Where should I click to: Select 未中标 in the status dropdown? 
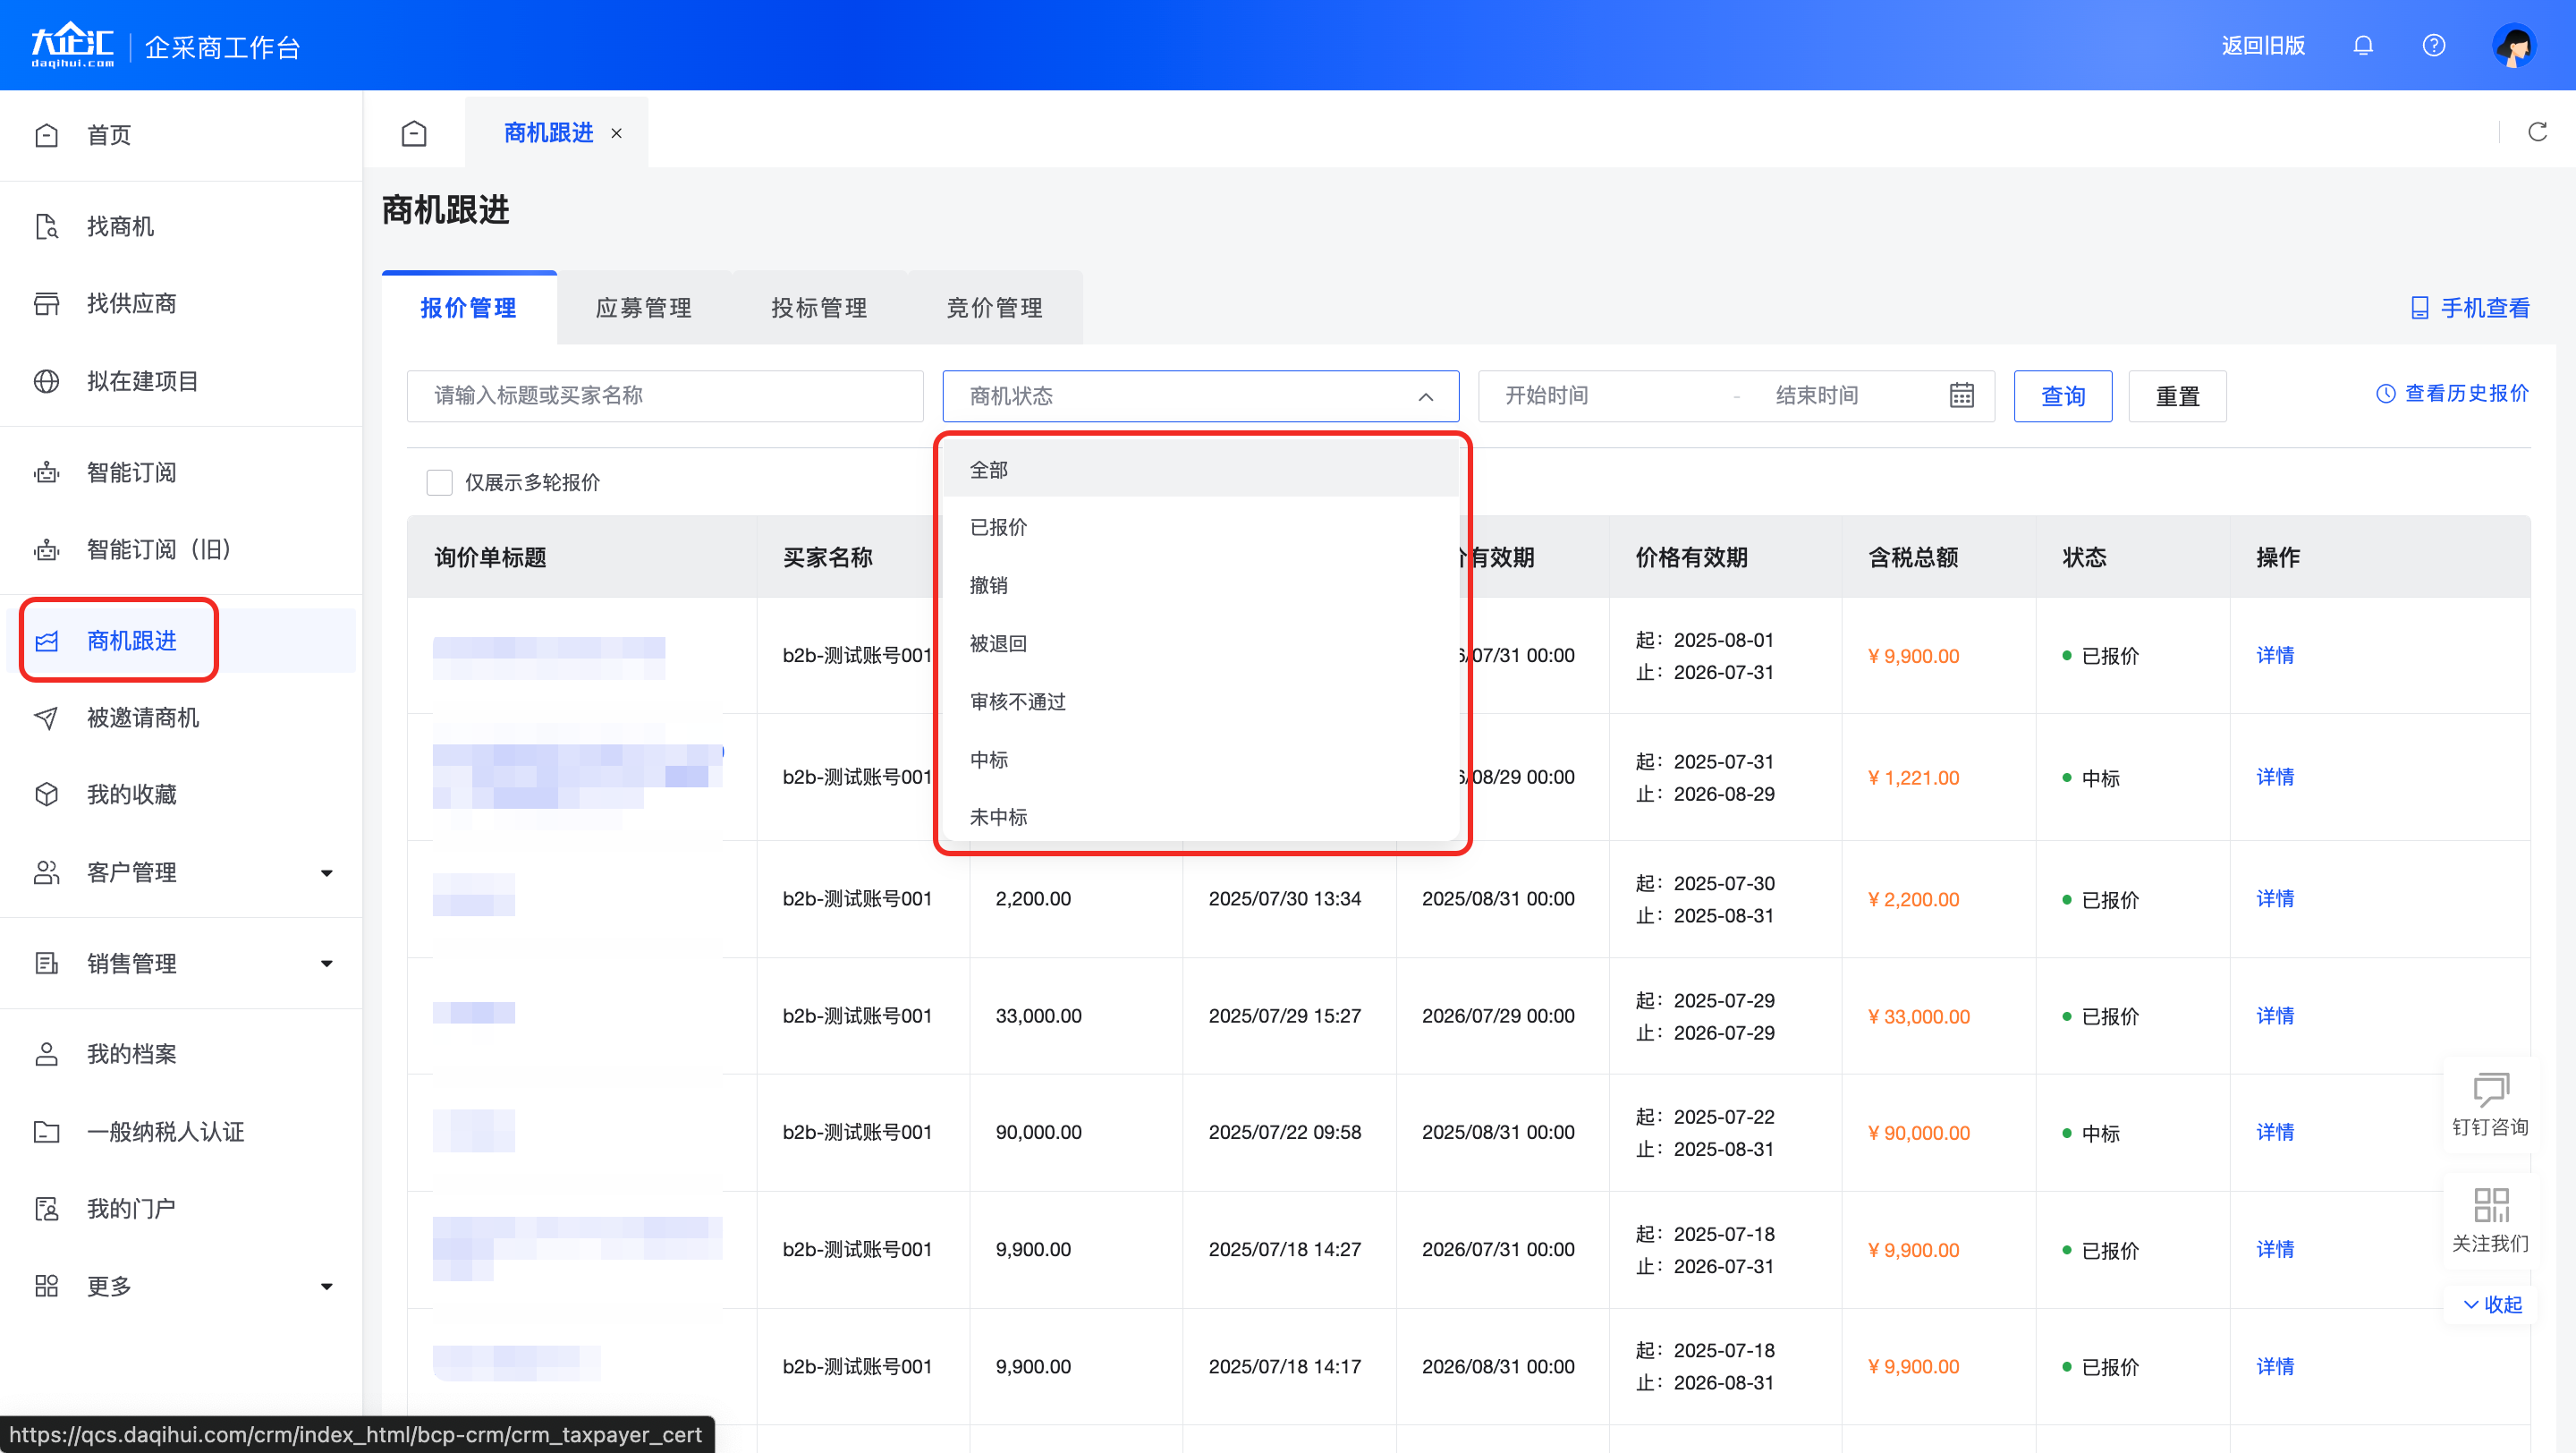pos(1201,817)
